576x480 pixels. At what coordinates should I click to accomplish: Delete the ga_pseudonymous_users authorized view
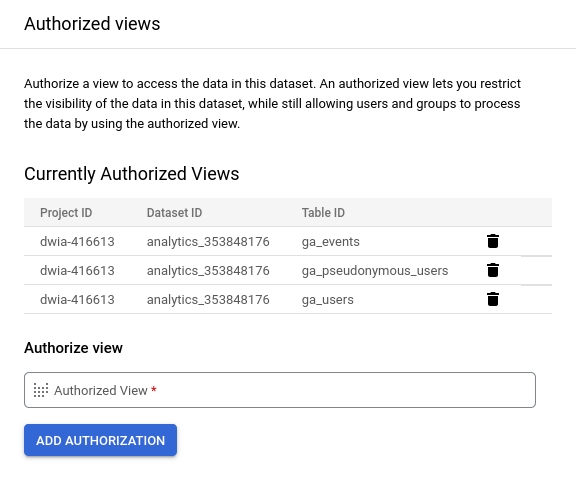(x=493, y=270)
